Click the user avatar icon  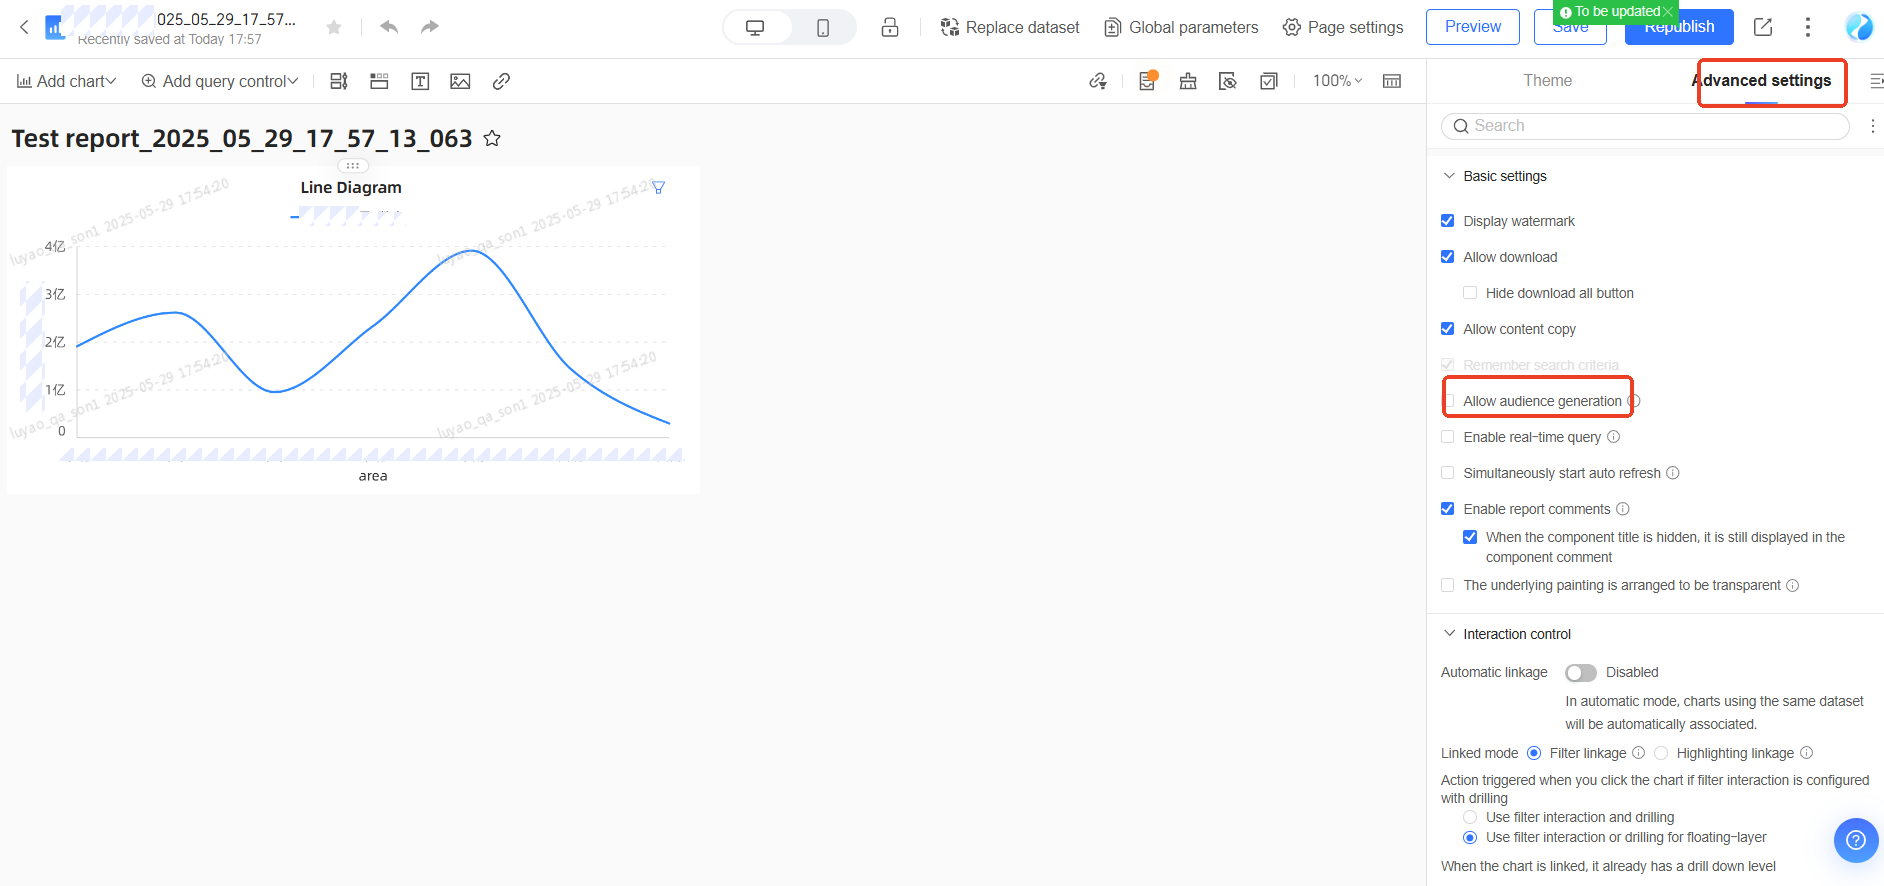[x=1859, y=27]
